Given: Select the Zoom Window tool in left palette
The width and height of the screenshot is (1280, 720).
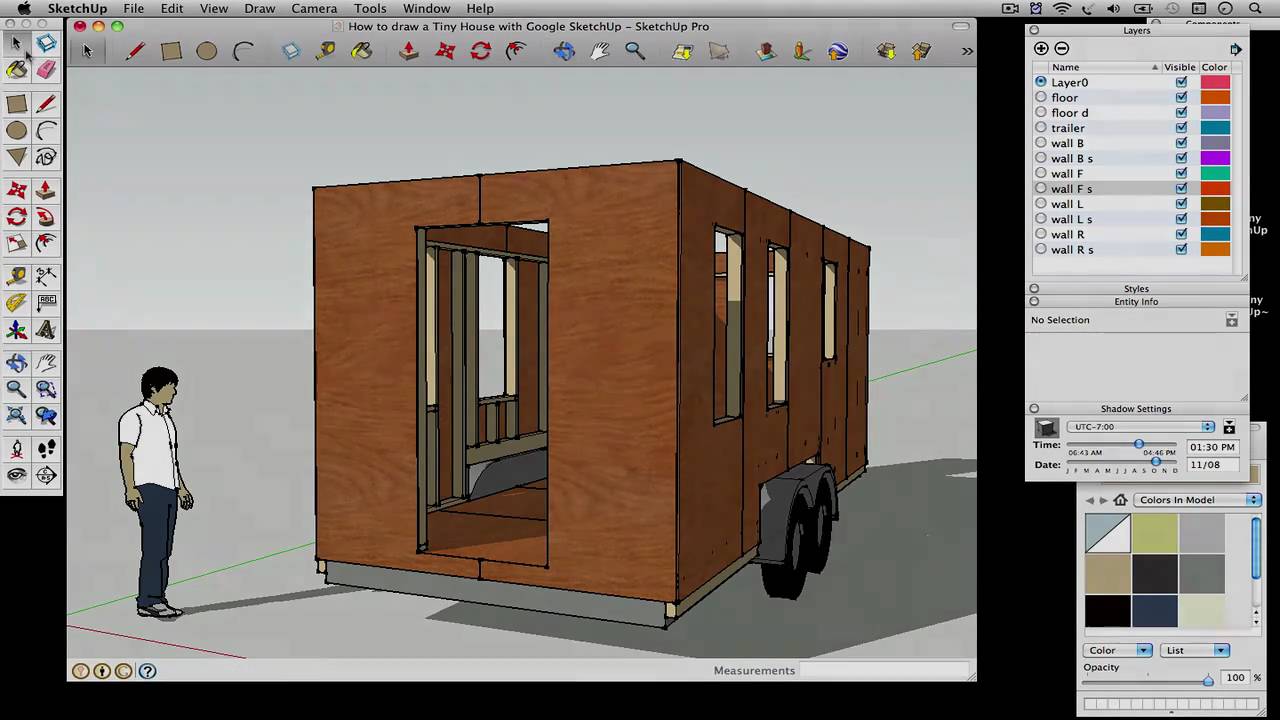Looking at the screenshot, I should point(46,390).
